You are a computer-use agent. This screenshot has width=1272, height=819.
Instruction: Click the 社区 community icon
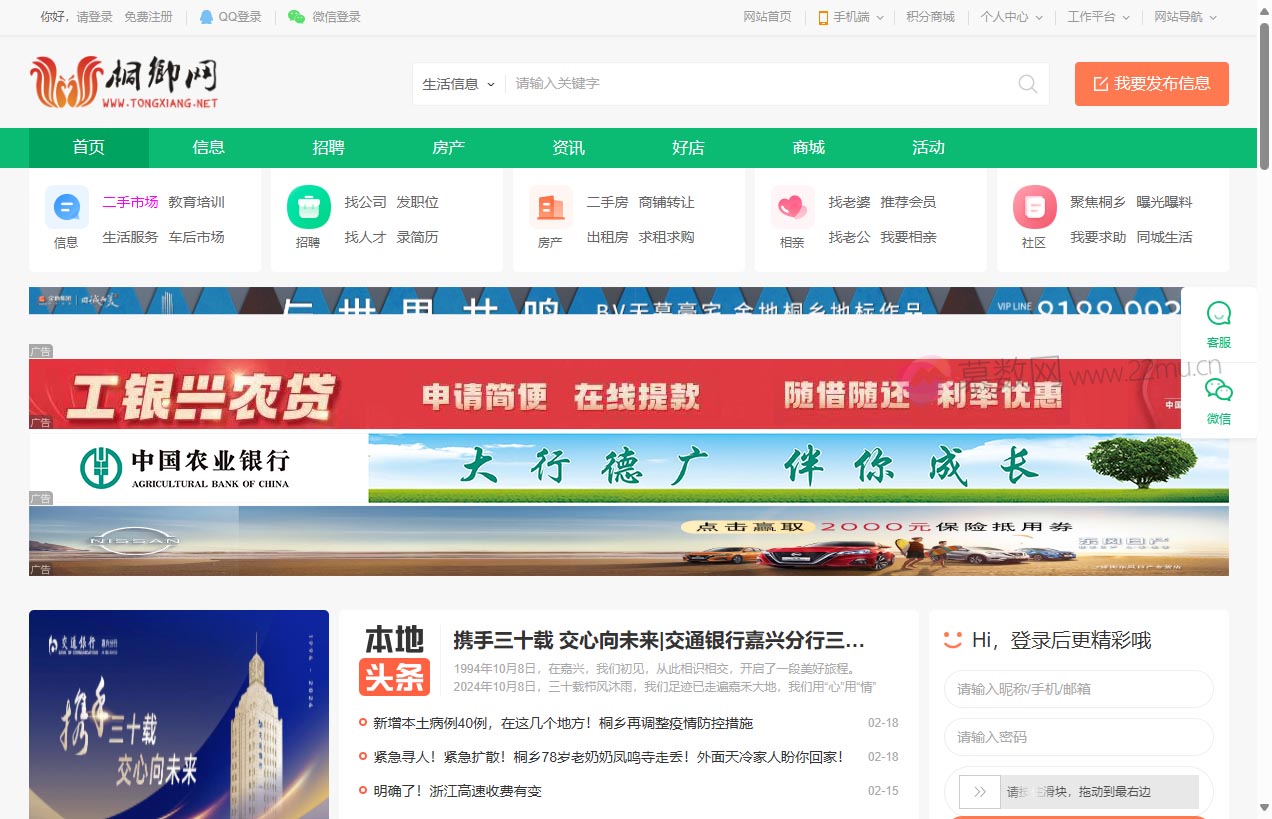coord(1033,206)
